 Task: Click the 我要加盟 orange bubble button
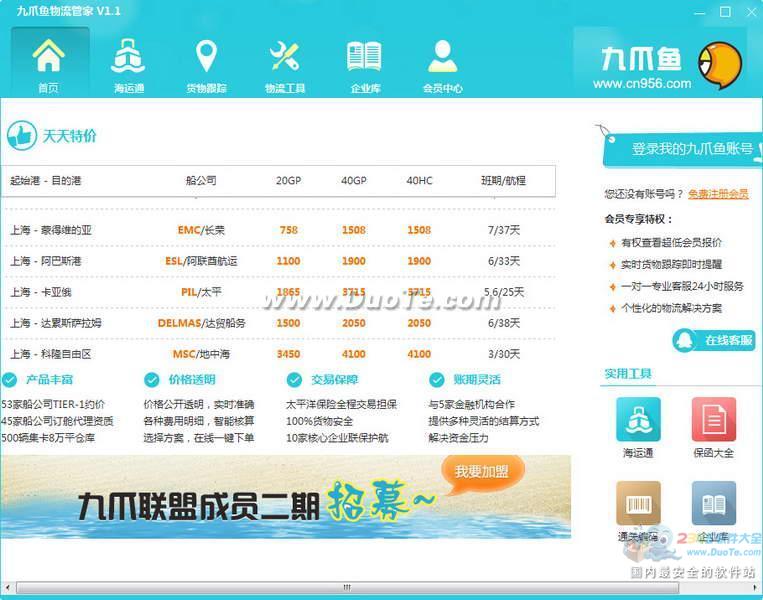[x=483, y=471]
